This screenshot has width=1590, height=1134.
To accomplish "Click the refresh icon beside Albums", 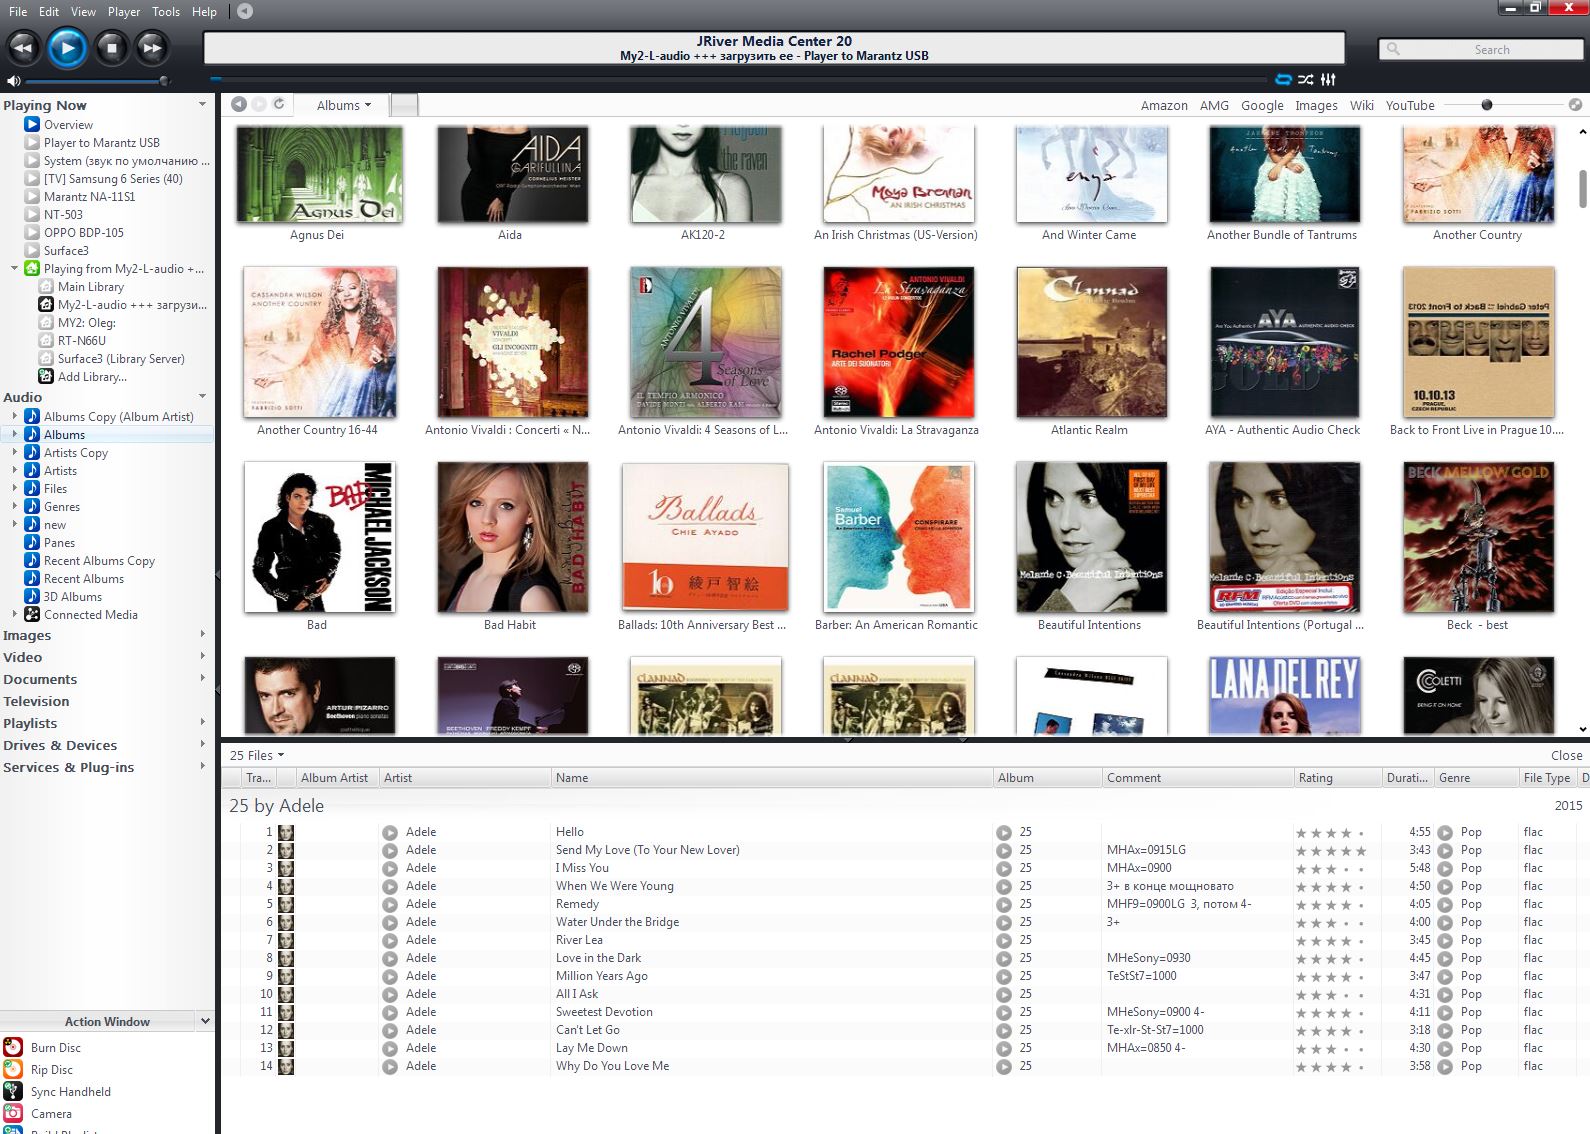I will coord(279,104).
